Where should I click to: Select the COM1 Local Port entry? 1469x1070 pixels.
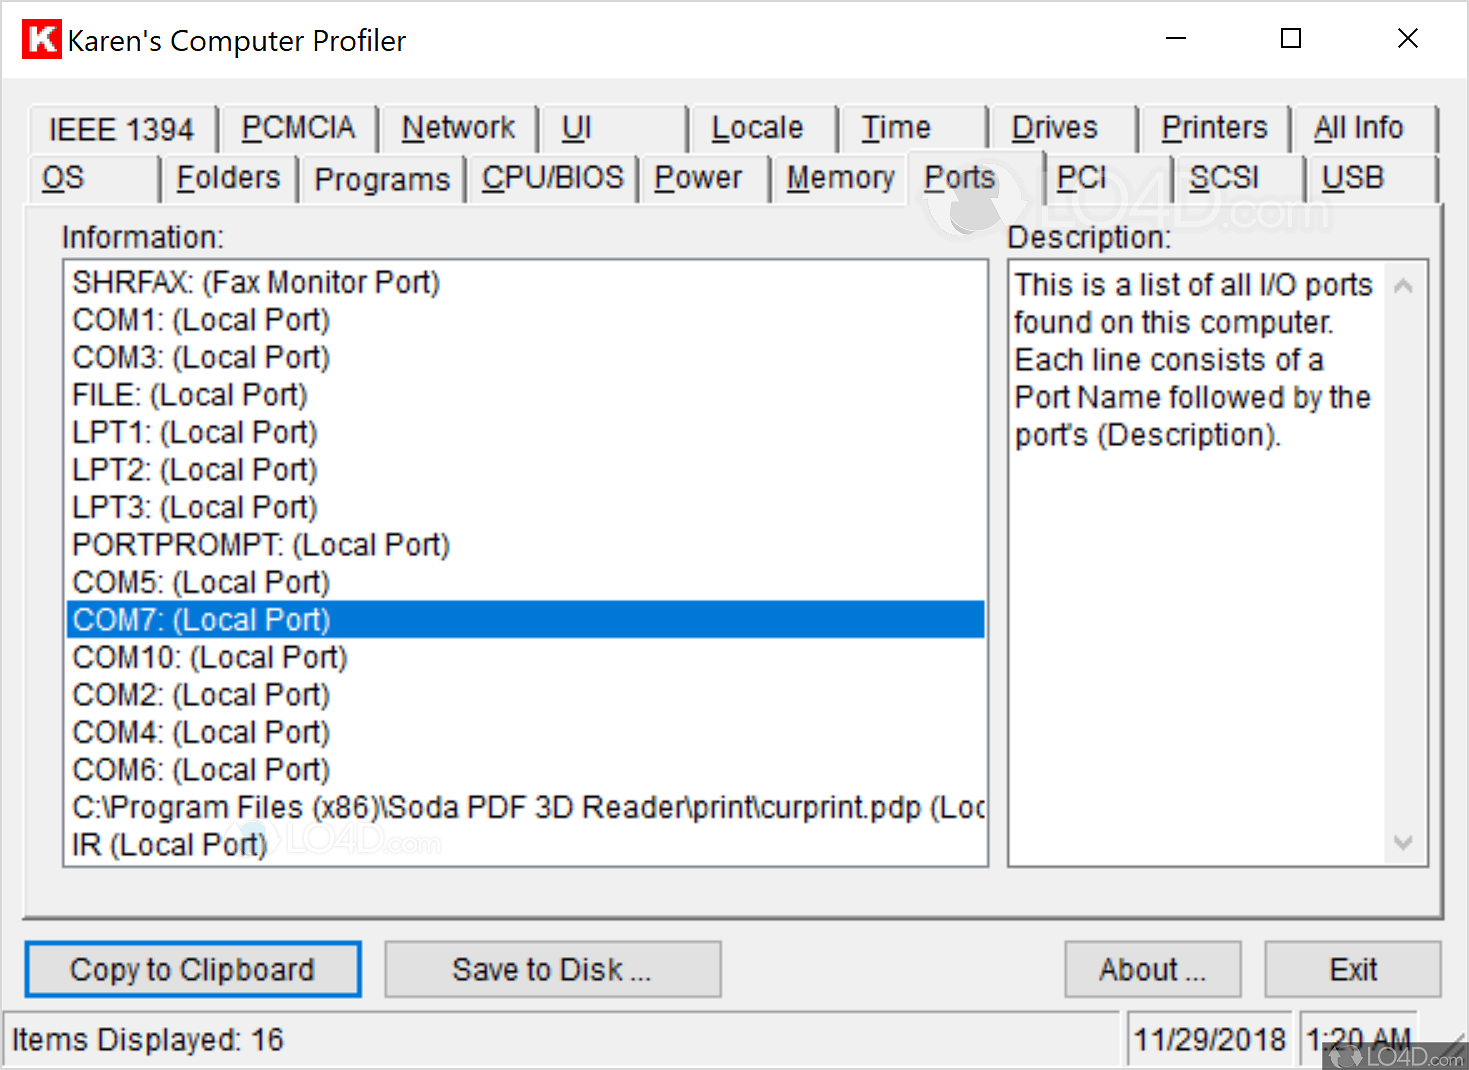click(x=200, y=319)
